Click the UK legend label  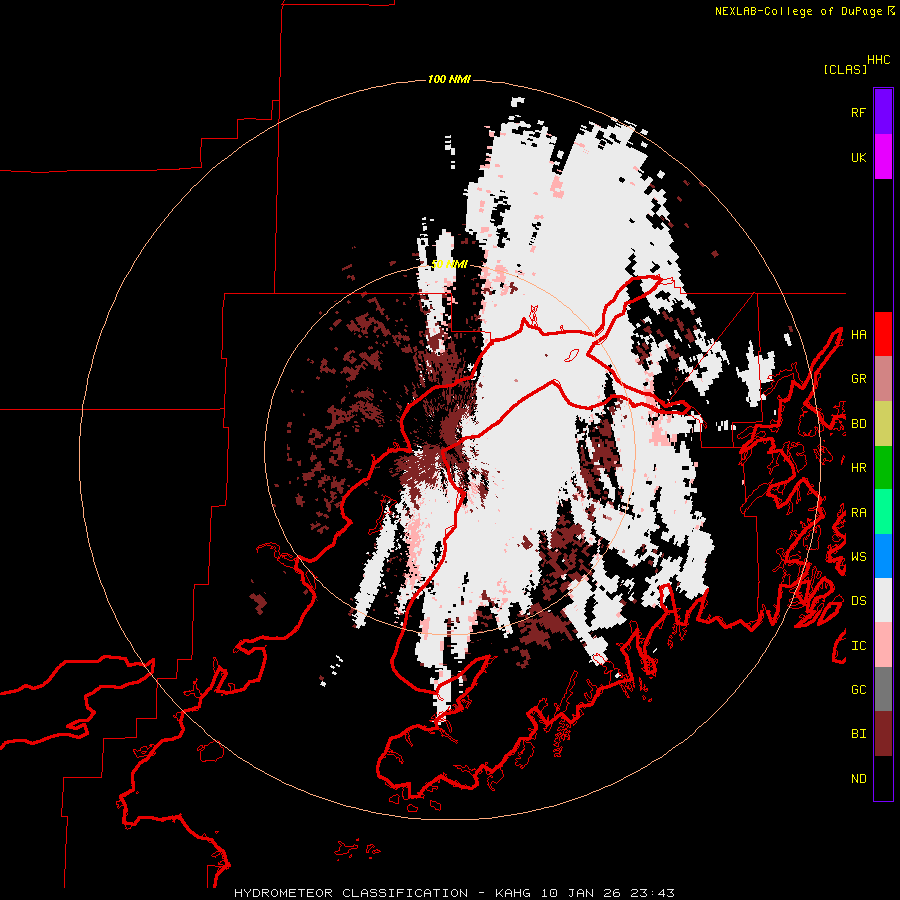point(858,157)
